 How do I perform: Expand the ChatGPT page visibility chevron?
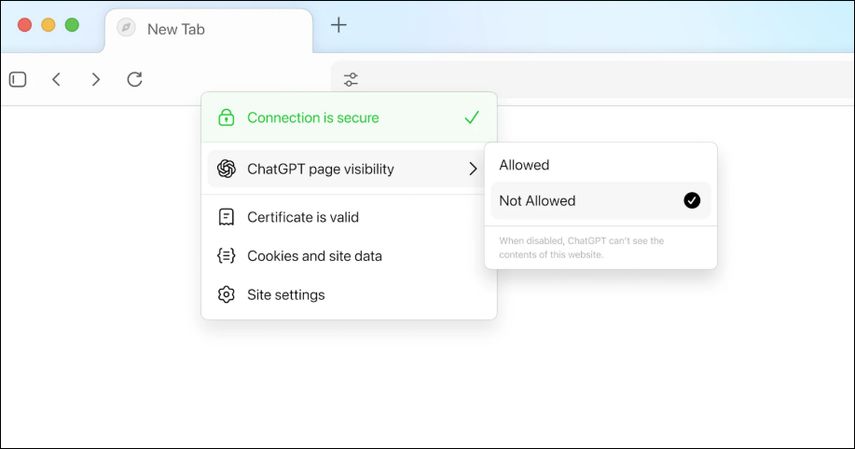tap(473, 169)
